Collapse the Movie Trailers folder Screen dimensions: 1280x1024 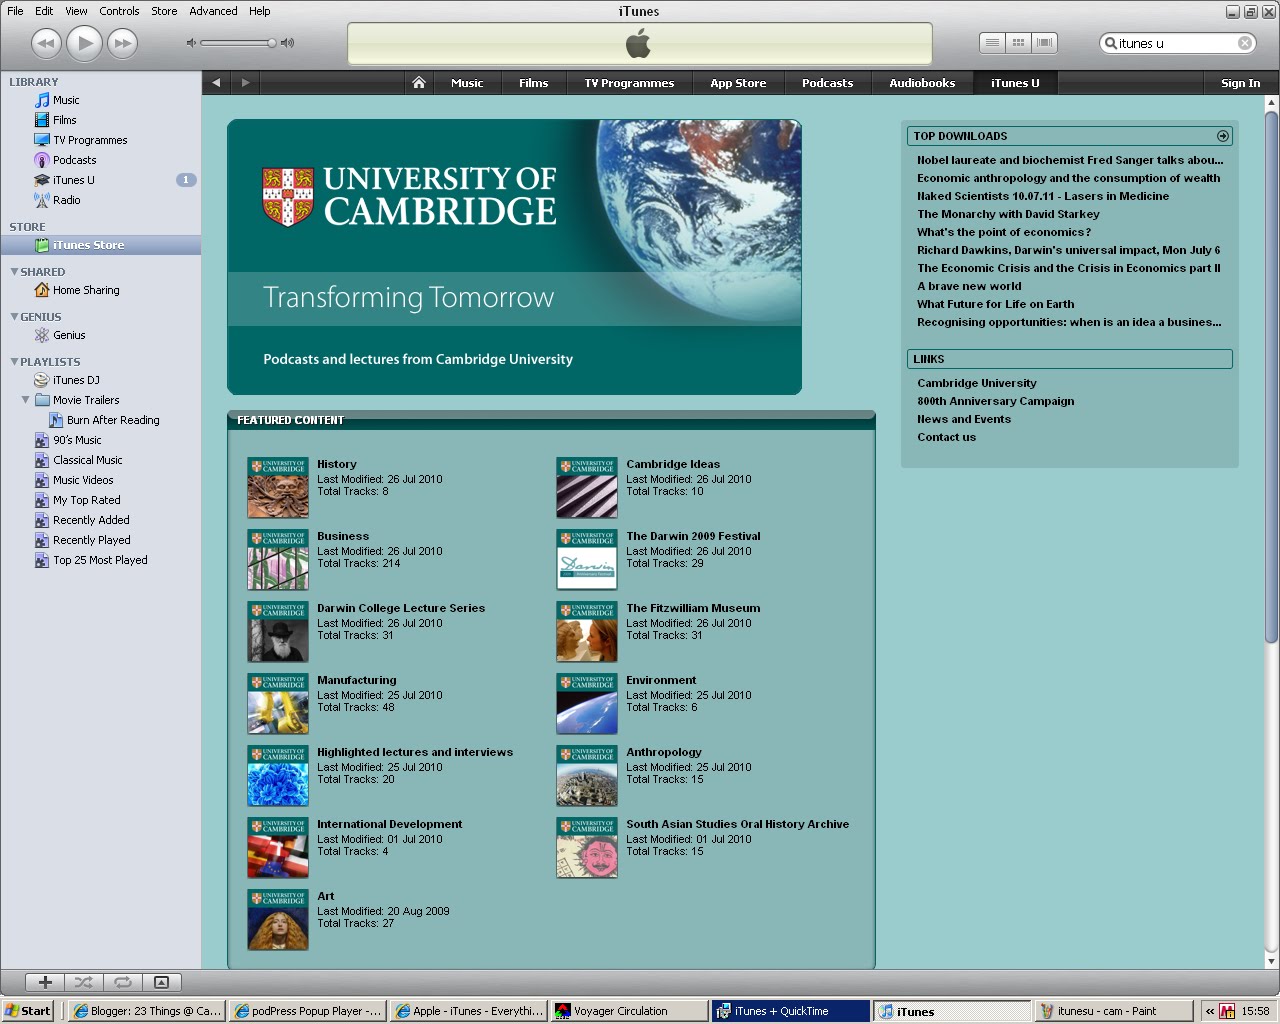(25, 400)
